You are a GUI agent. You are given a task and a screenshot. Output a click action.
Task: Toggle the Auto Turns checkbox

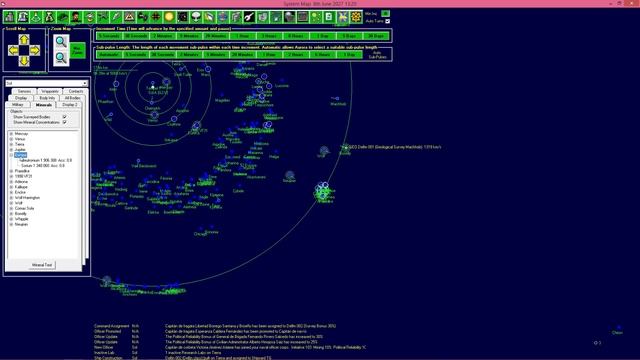387,21
